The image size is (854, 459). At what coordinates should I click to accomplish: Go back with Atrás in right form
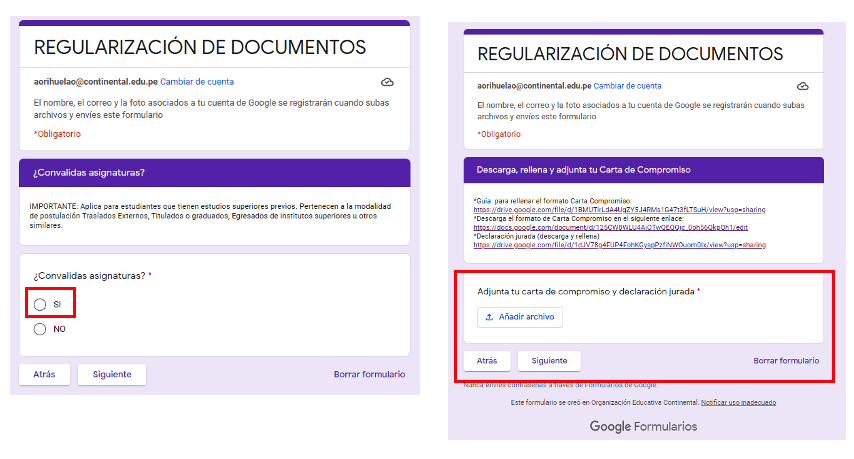(x=487, y=361)
